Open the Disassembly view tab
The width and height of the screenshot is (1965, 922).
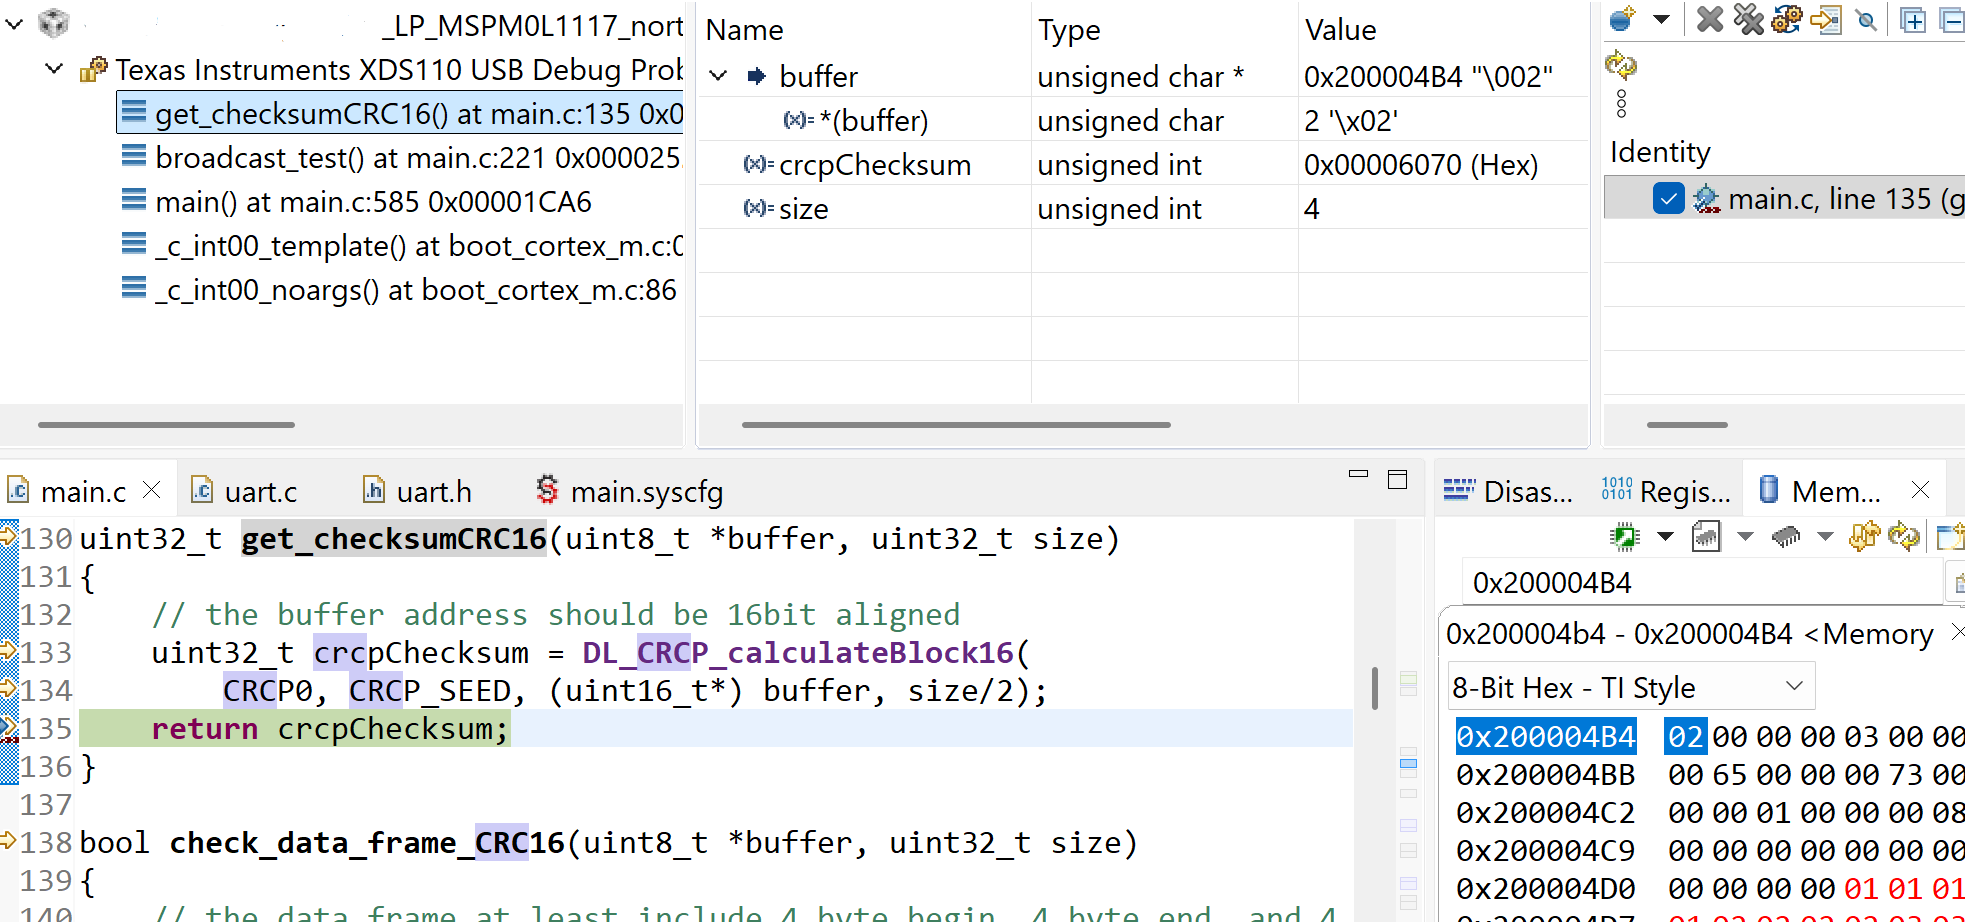(x=1509, y=490)
